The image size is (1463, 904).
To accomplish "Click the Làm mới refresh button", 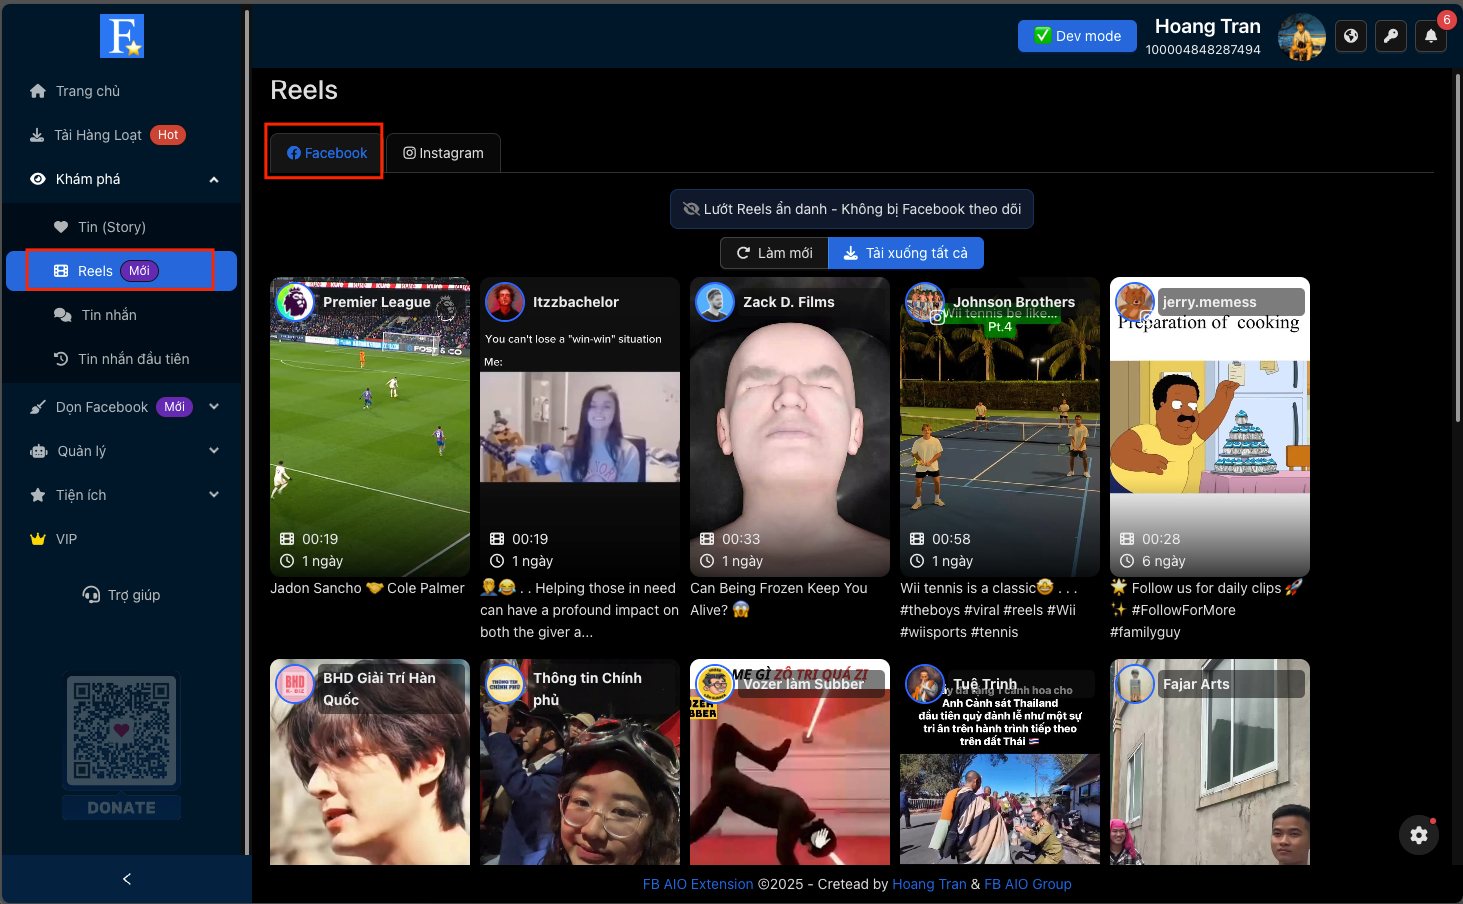I will pyautogui.click(x=774, y=253).
